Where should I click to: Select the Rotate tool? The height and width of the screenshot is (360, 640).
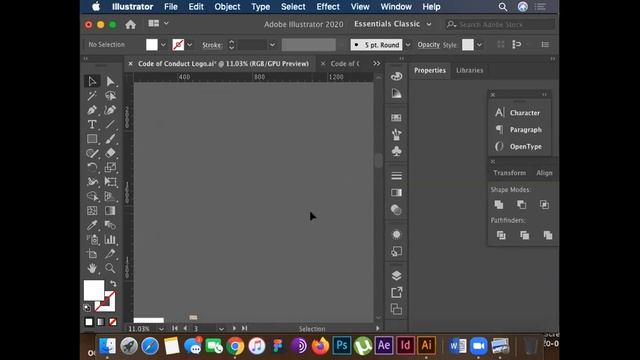click(92, 167)
